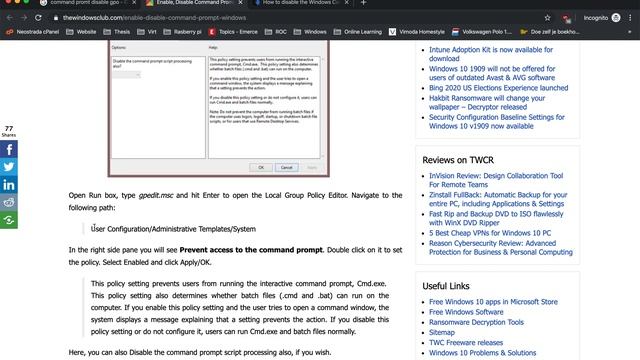Open the Virt bookmarks folder

tap(147, 32)
